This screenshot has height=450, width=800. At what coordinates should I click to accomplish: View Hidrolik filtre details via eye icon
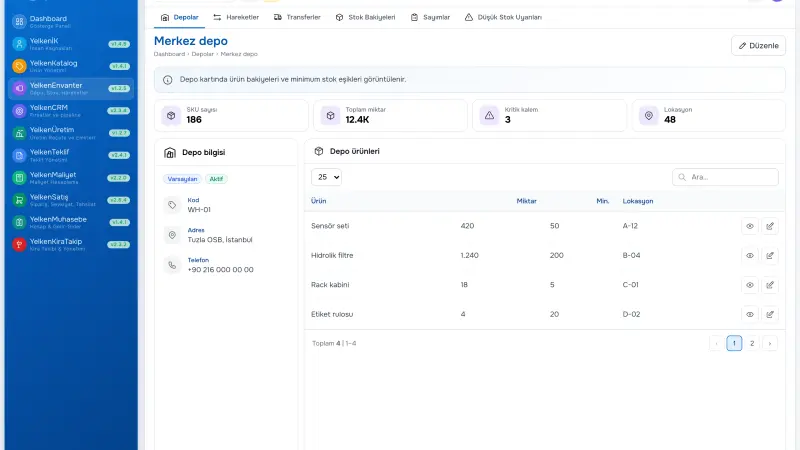(749, 256)
